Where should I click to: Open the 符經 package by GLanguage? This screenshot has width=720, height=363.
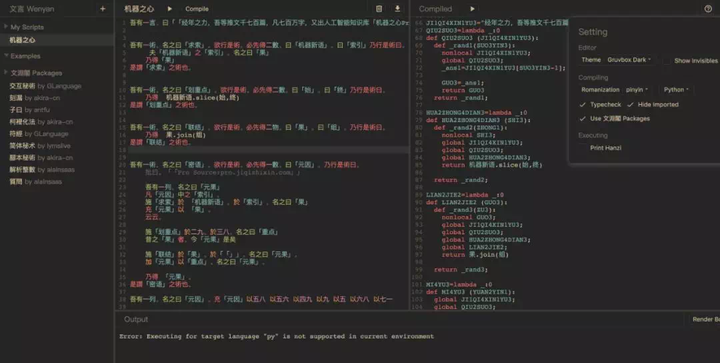pos(39,134)
